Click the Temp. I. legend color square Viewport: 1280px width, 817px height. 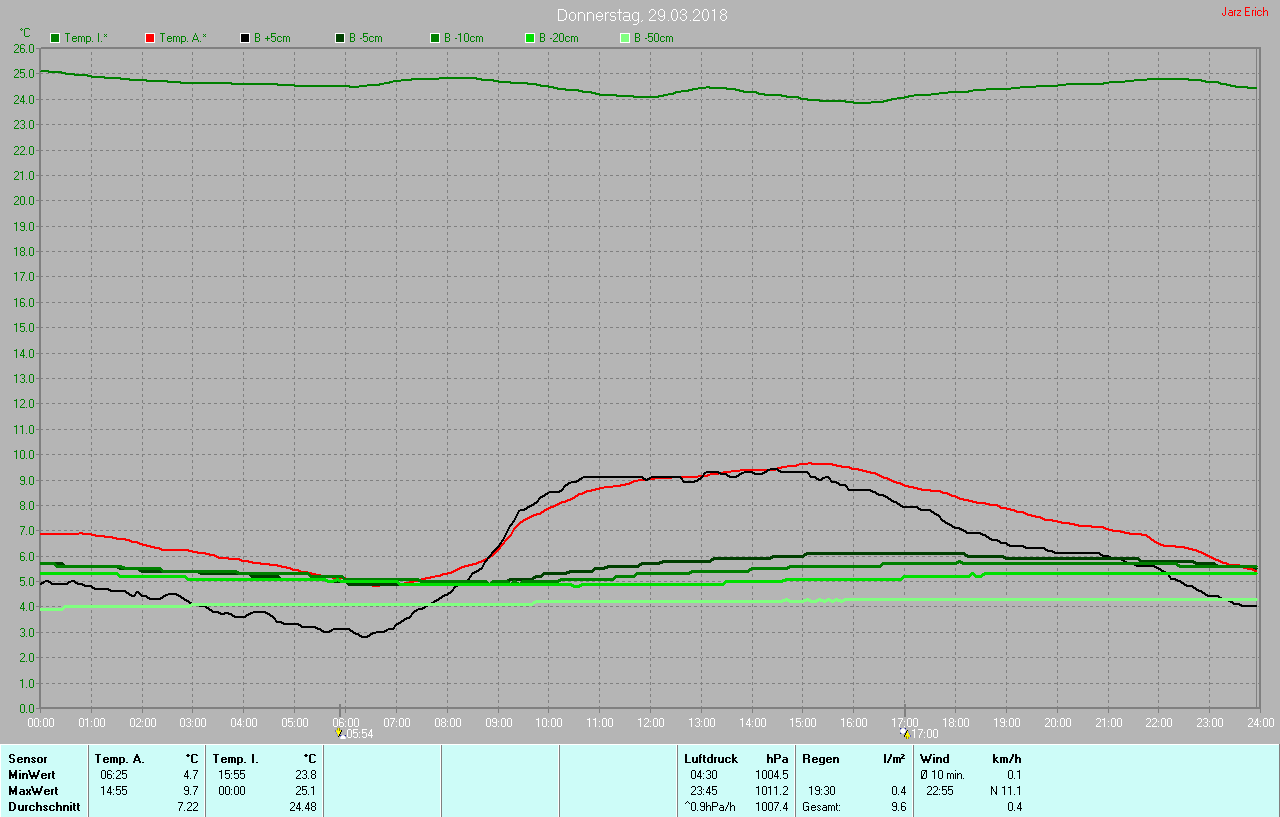[55, 38]
